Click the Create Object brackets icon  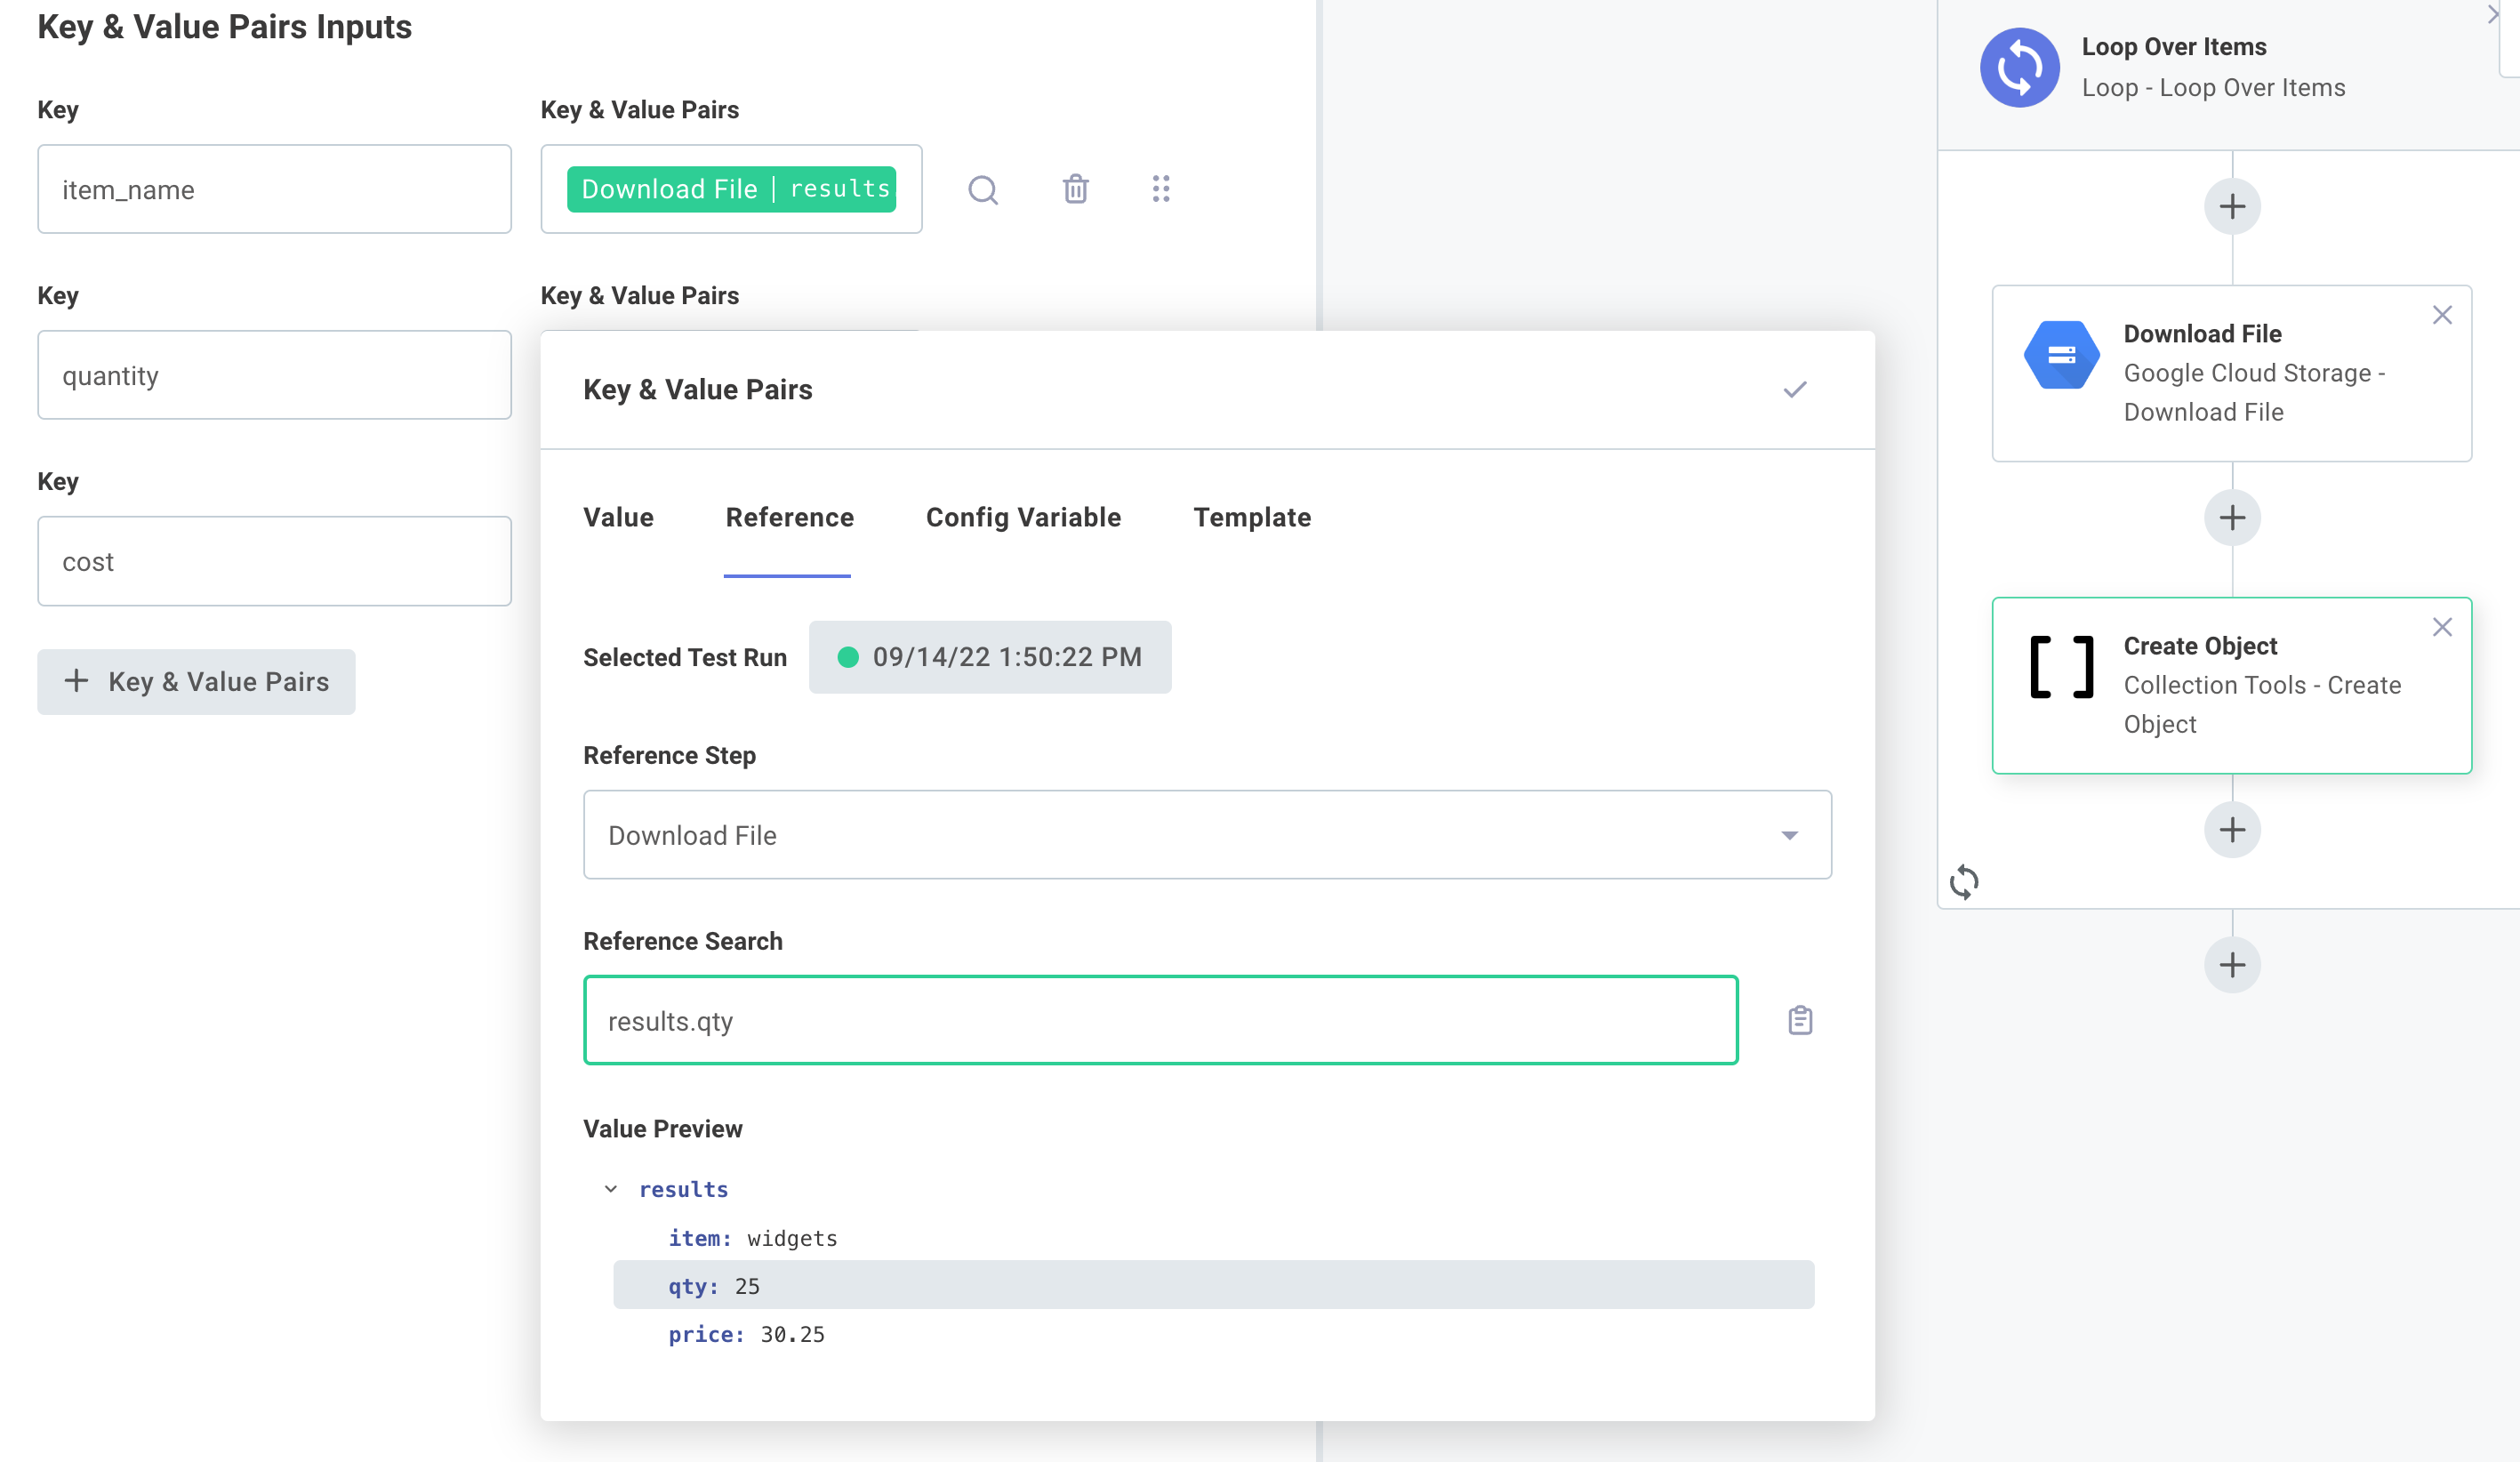point(2062,666)
